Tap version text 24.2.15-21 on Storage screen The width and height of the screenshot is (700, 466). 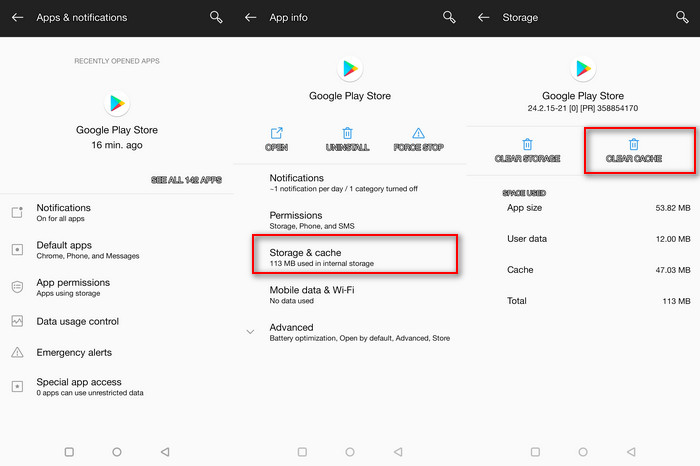pyautogui.click(x=583, y=108)
